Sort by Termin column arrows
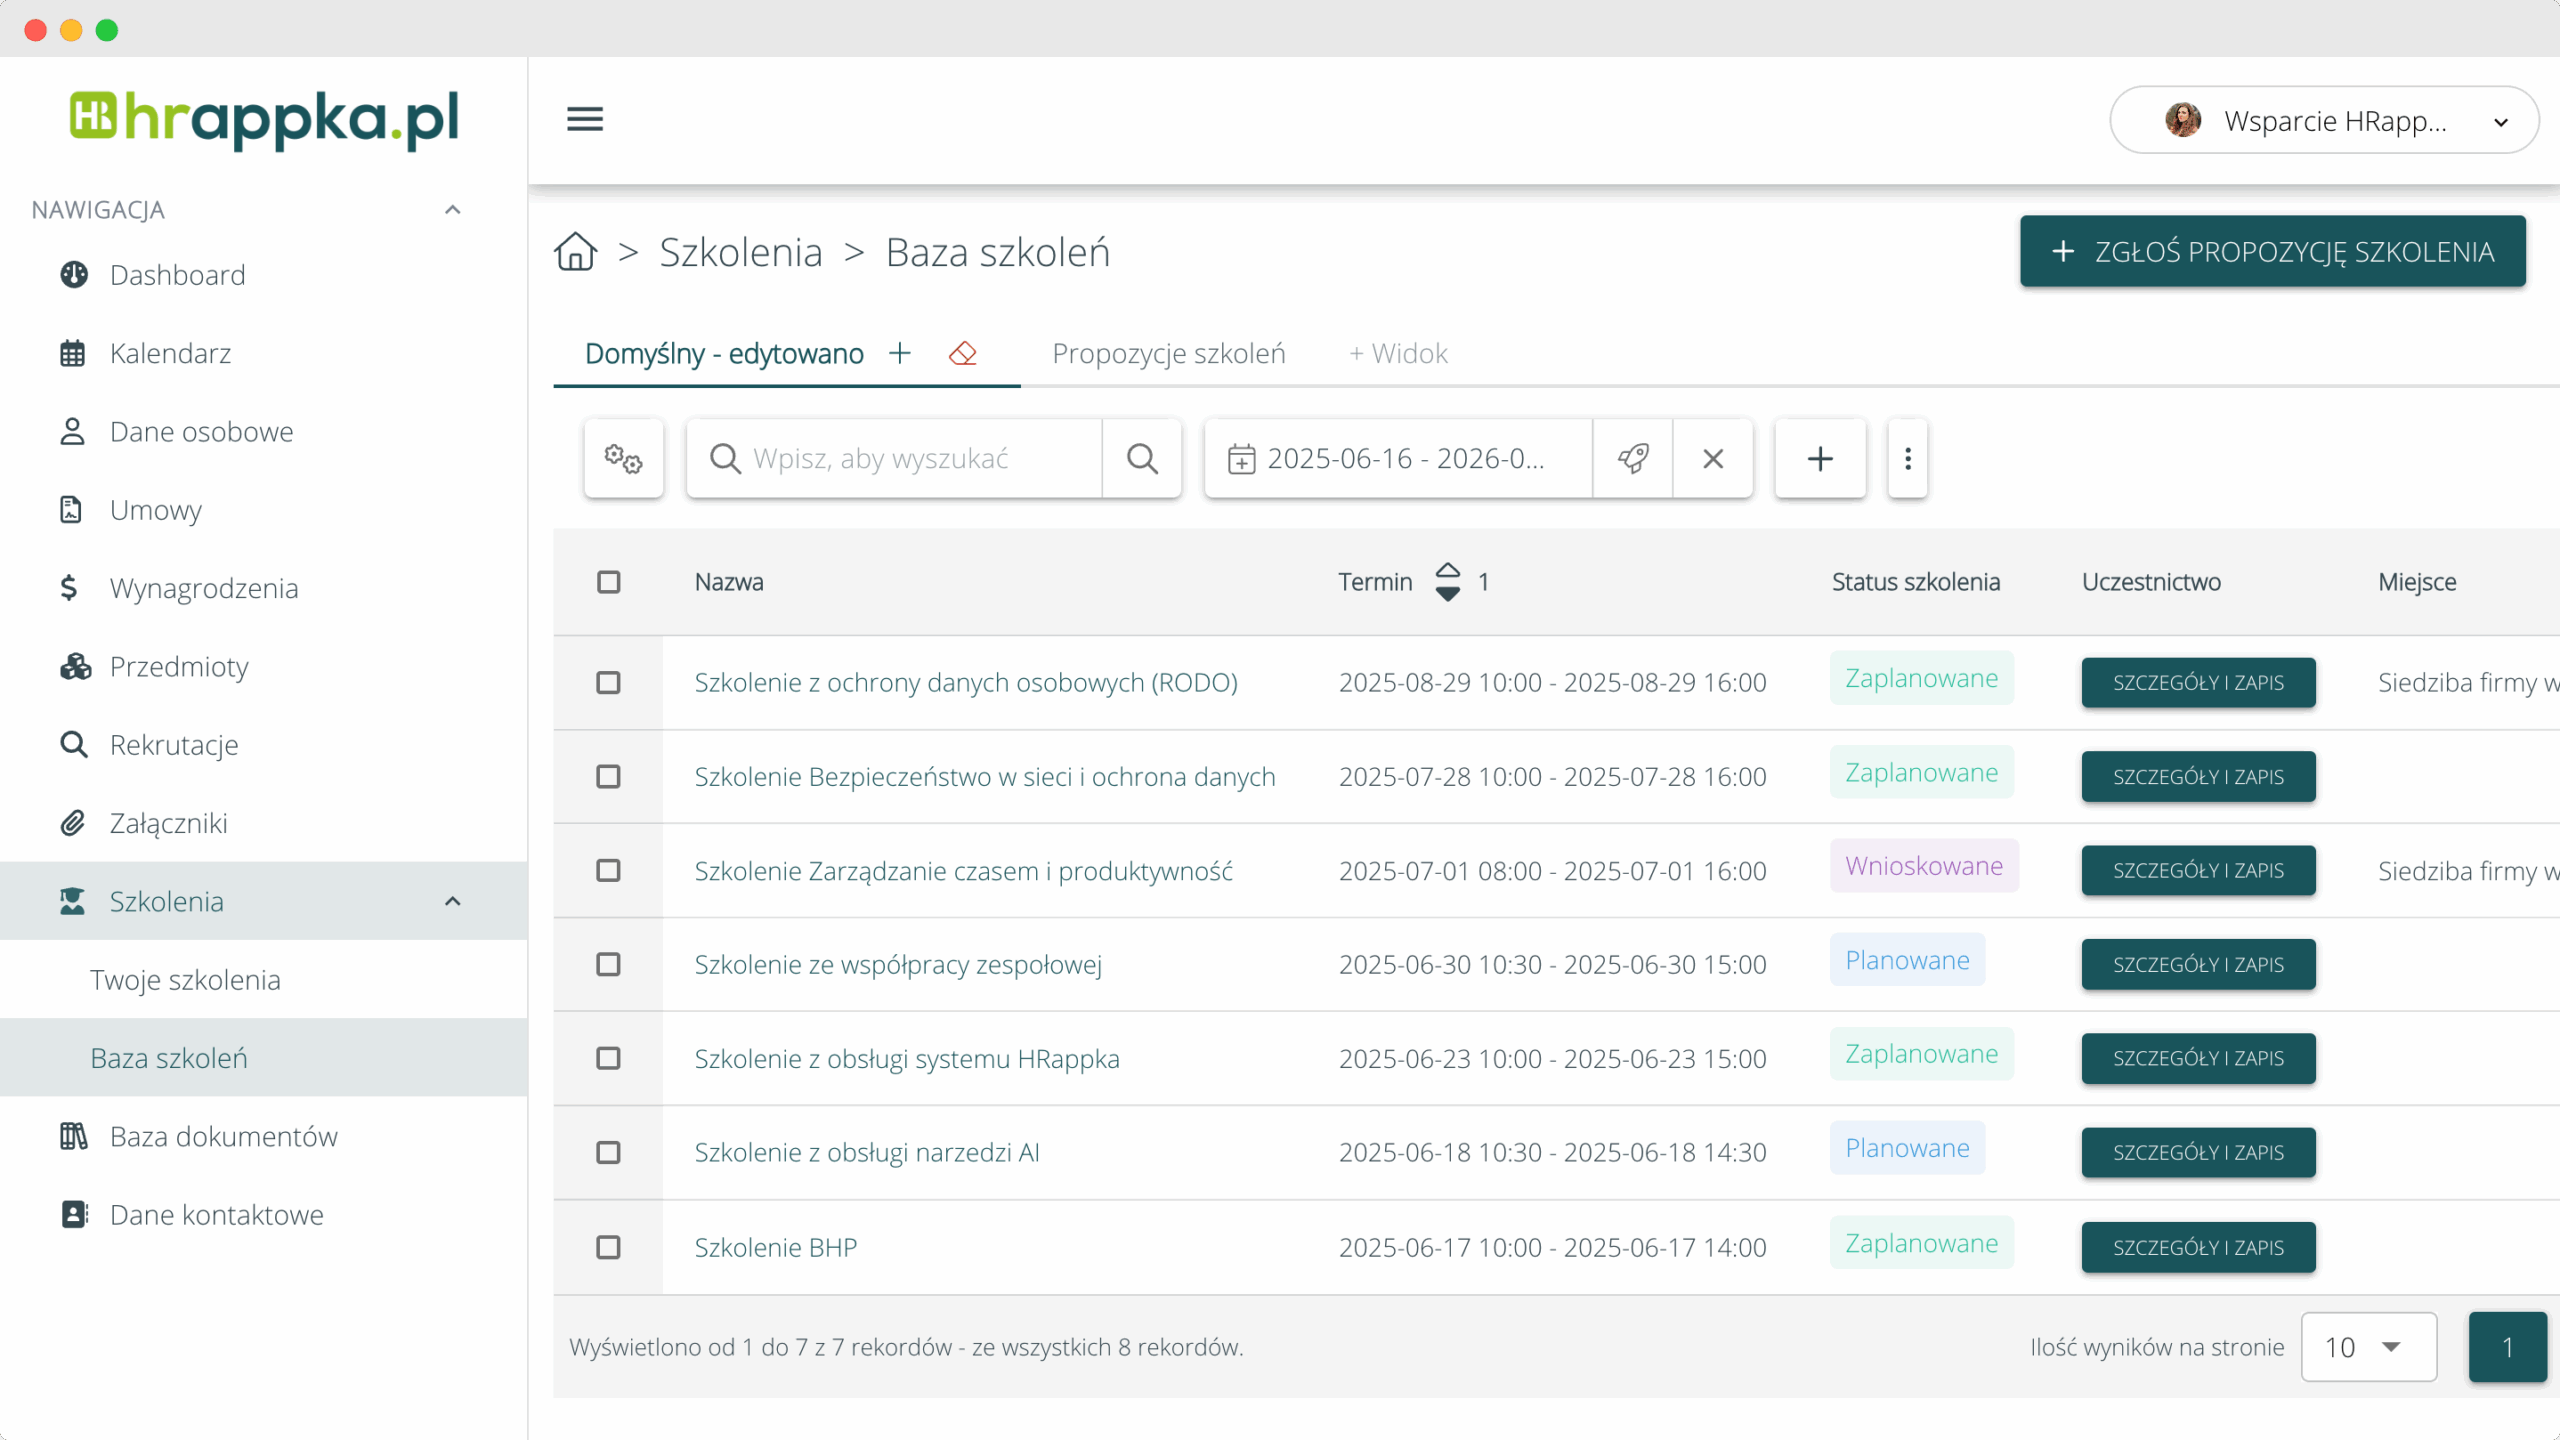2560x1440 pixels. (x=1447, y=582)
